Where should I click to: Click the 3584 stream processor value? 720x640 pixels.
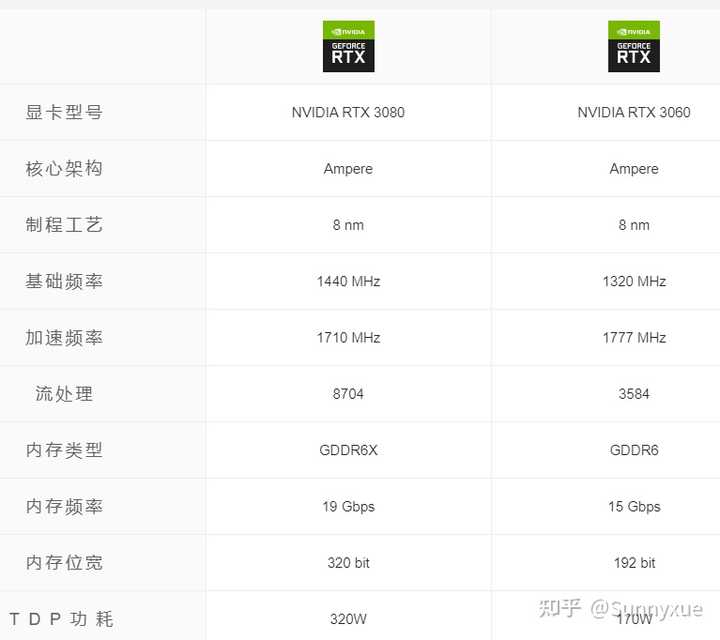pos(634,394)
